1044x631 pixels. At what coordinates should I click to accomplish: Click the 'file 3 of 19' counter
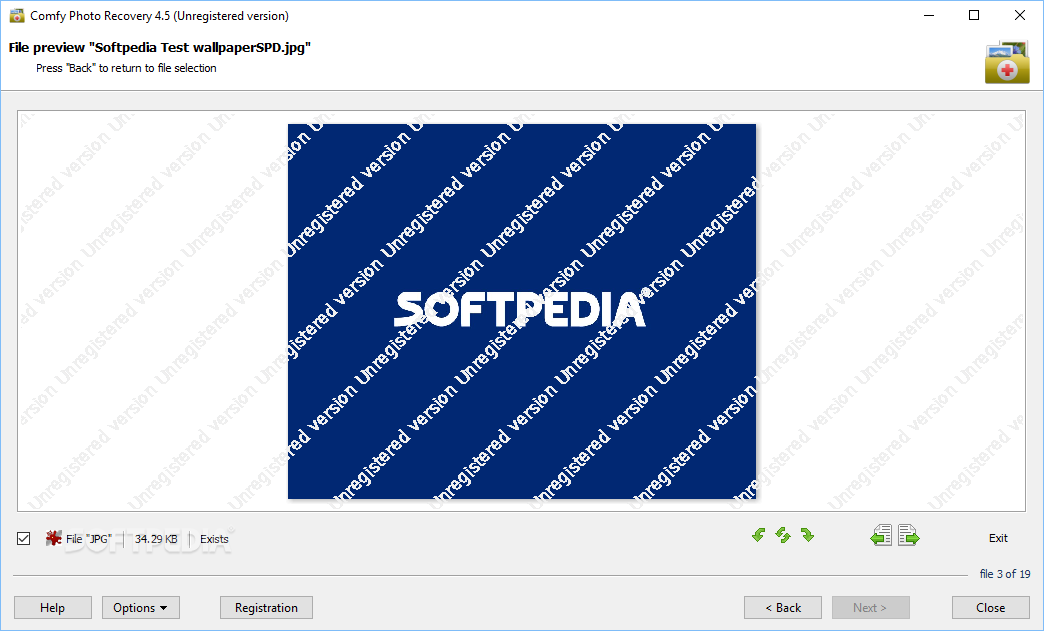(x=1005, y=574)
